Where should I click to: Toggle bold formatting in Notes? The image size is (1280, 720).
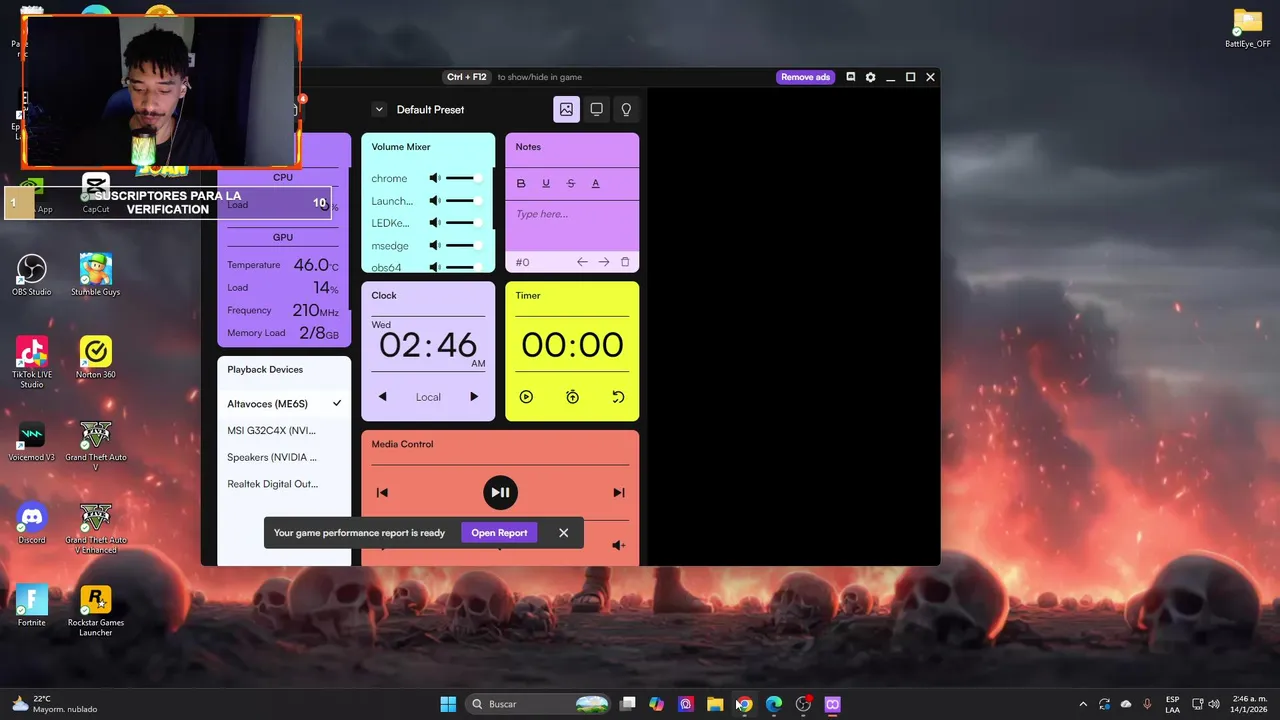tap(521, 183)
